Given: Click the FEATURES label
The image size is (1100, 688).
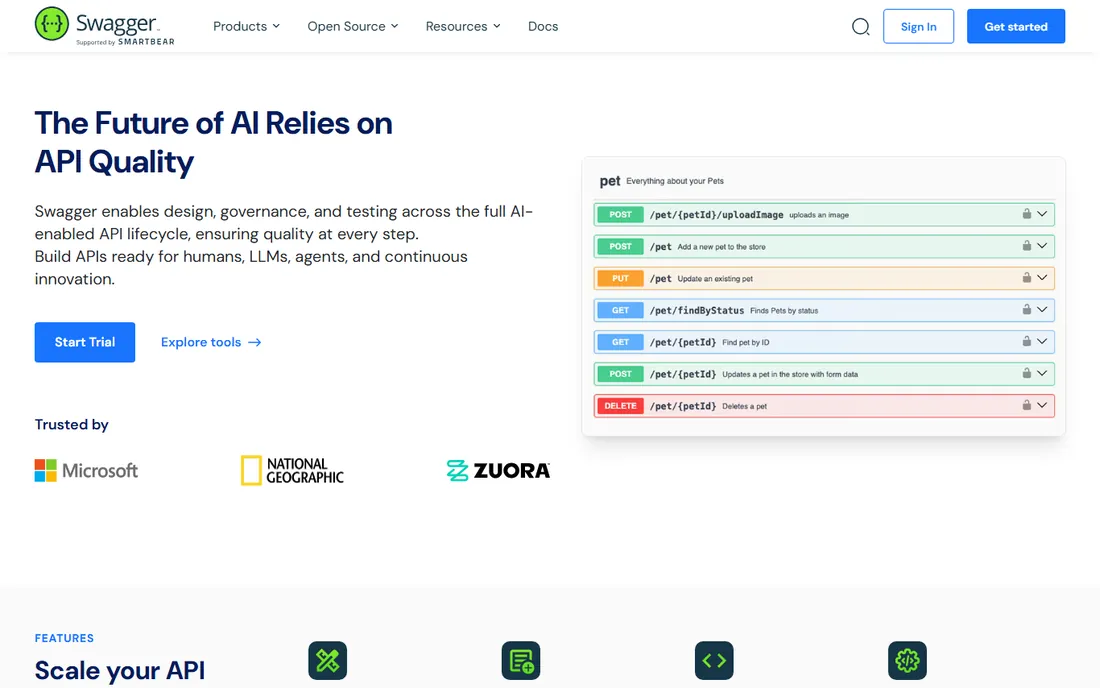Looking at the screenshot, I should (x=64, y=638).
